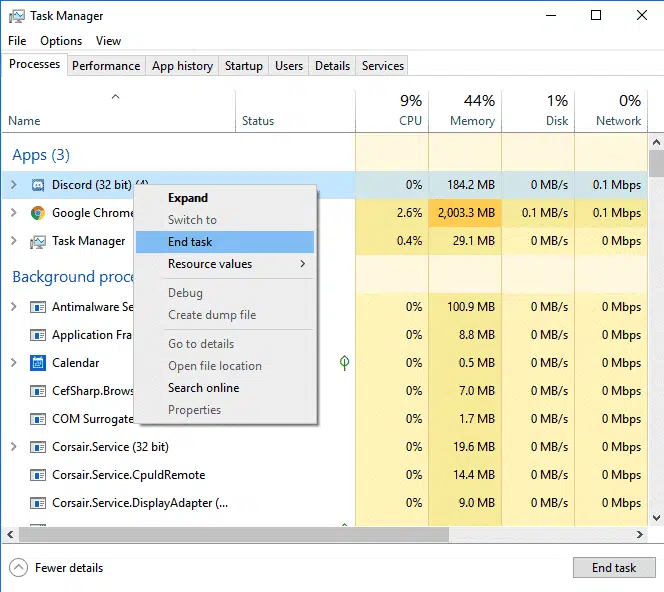Click the Corsair.Service (32 bit) icon

coord(38,447)
